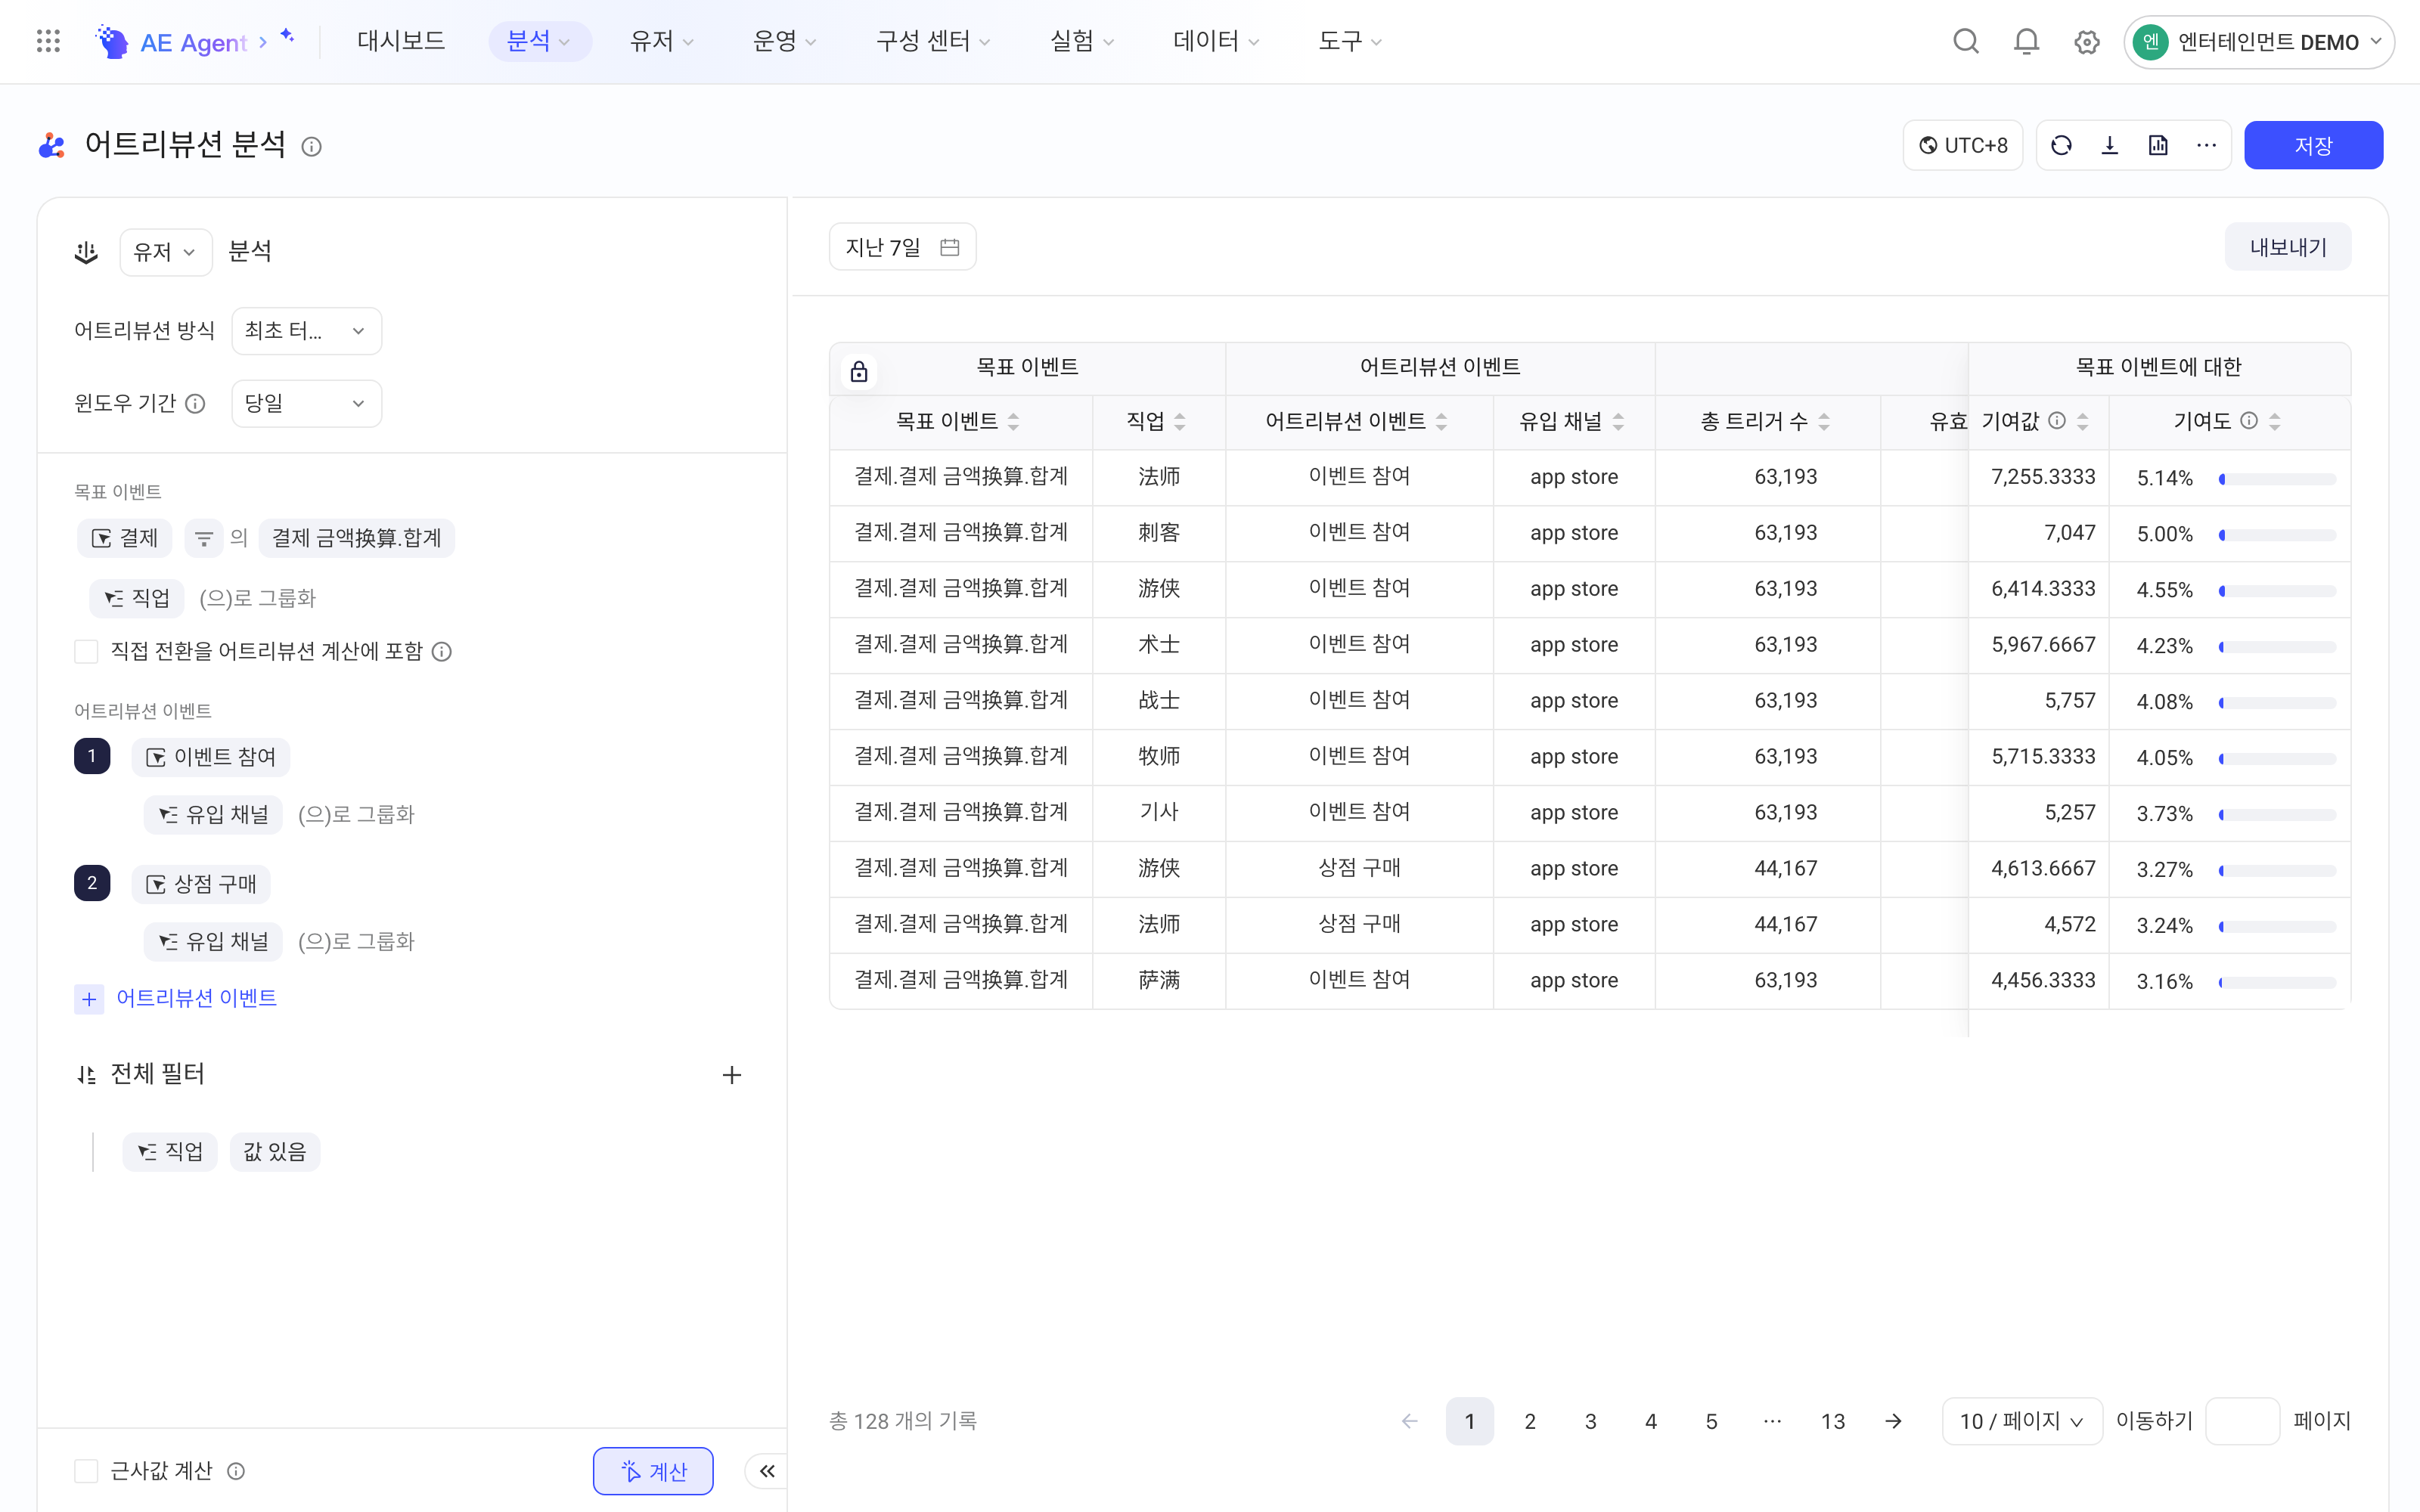Image resolution: width=2420 pixels, height=1512 pixels.
Task: Collapse the left panel with double-chevron
Action: point(767,1471)
